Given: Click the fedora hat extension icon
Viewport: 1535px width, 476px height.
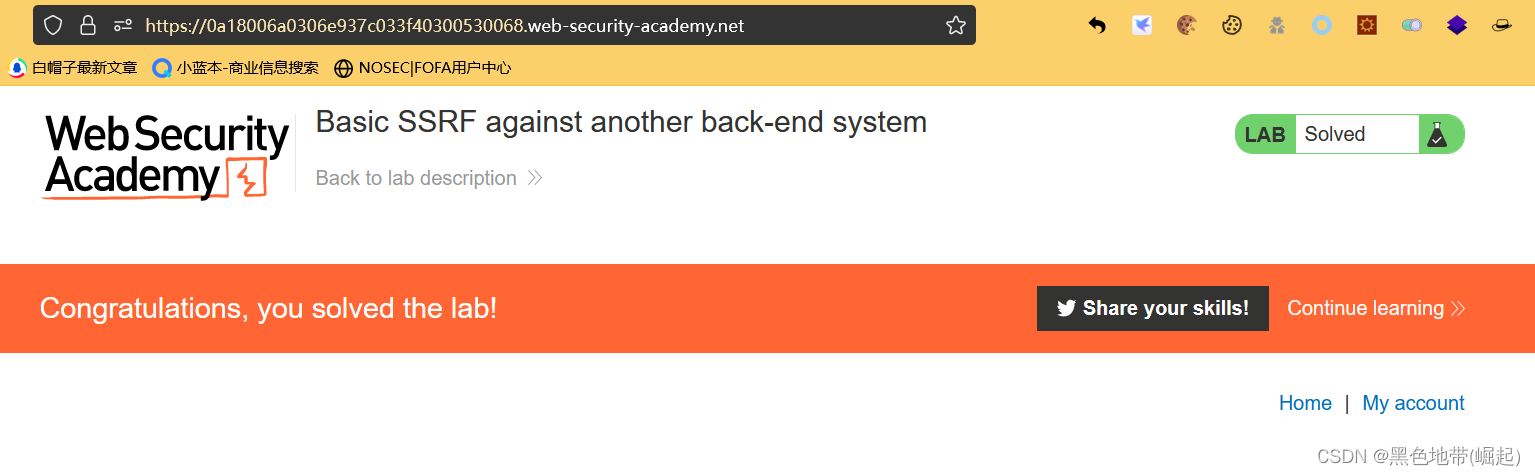Looking at the screenshot, I should [x=1502, y=26].
